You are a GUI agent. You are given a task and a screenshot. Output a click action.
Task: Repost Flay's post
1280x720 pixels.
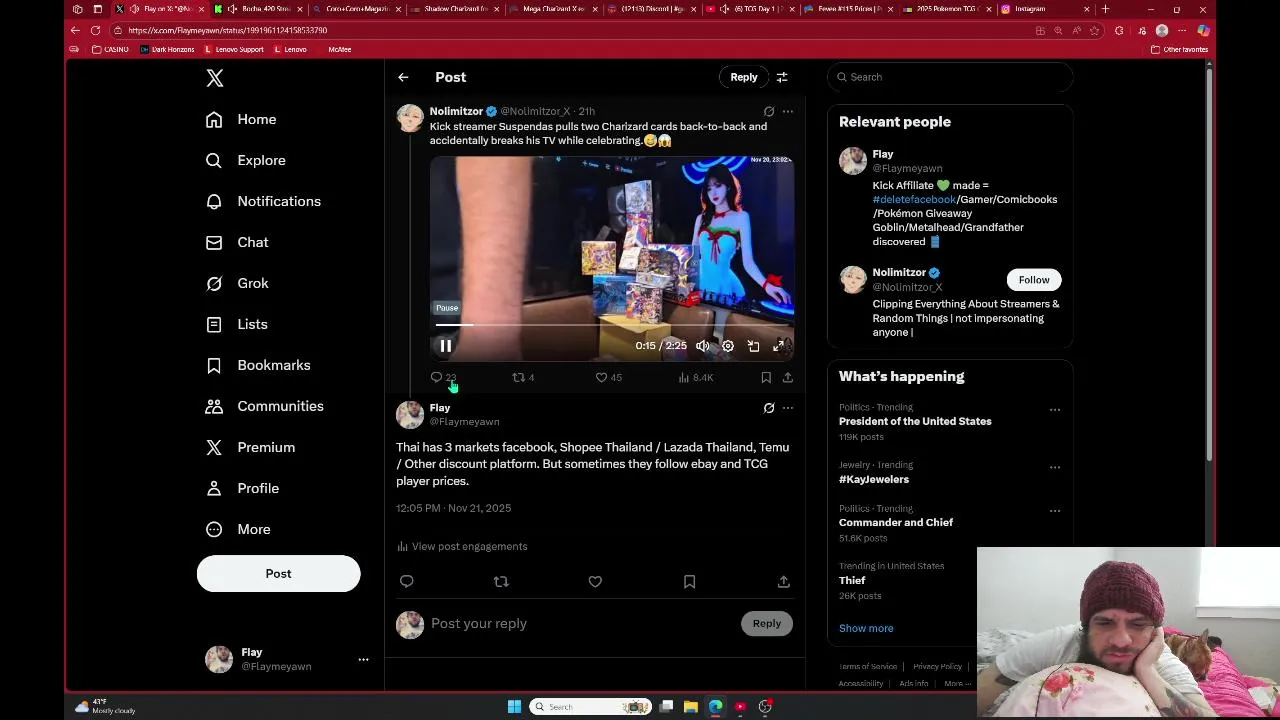coord(501,581)
